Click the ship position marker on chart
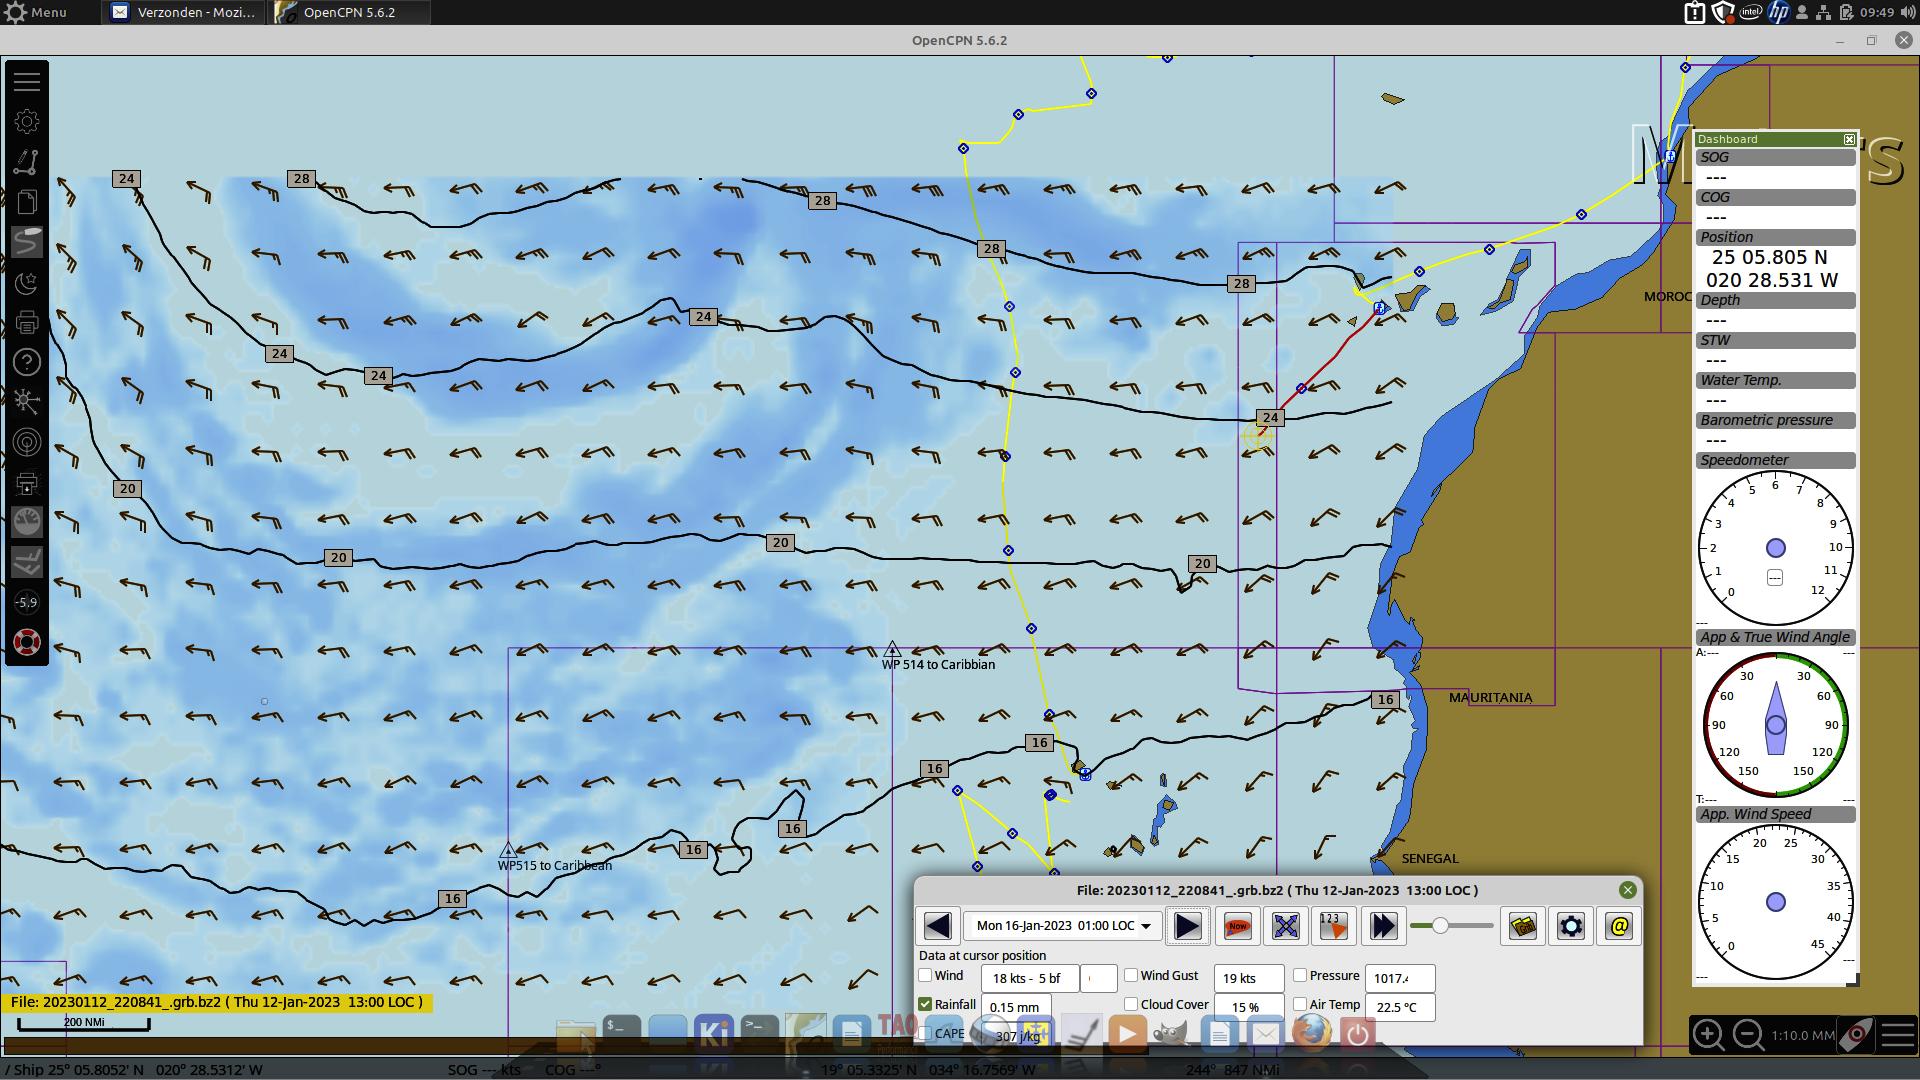 pos(1258,436)
